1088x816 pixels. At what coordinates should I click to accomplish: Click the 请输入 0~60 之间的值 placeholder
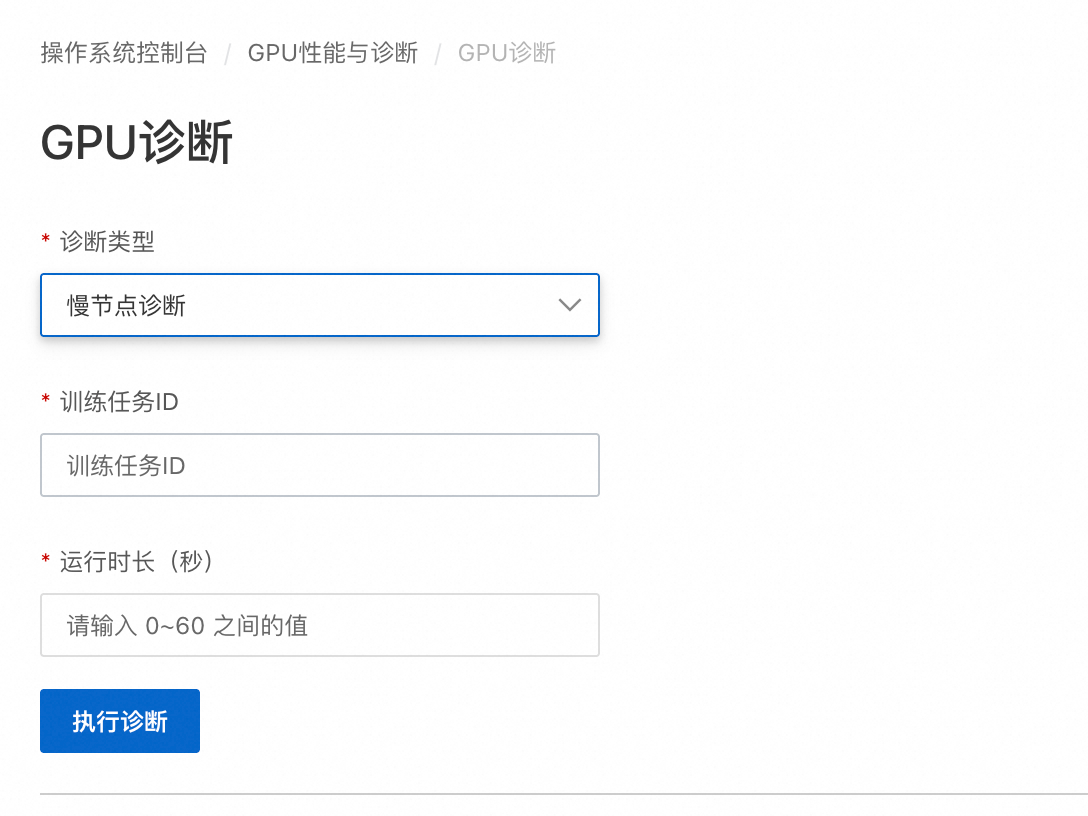187,626
